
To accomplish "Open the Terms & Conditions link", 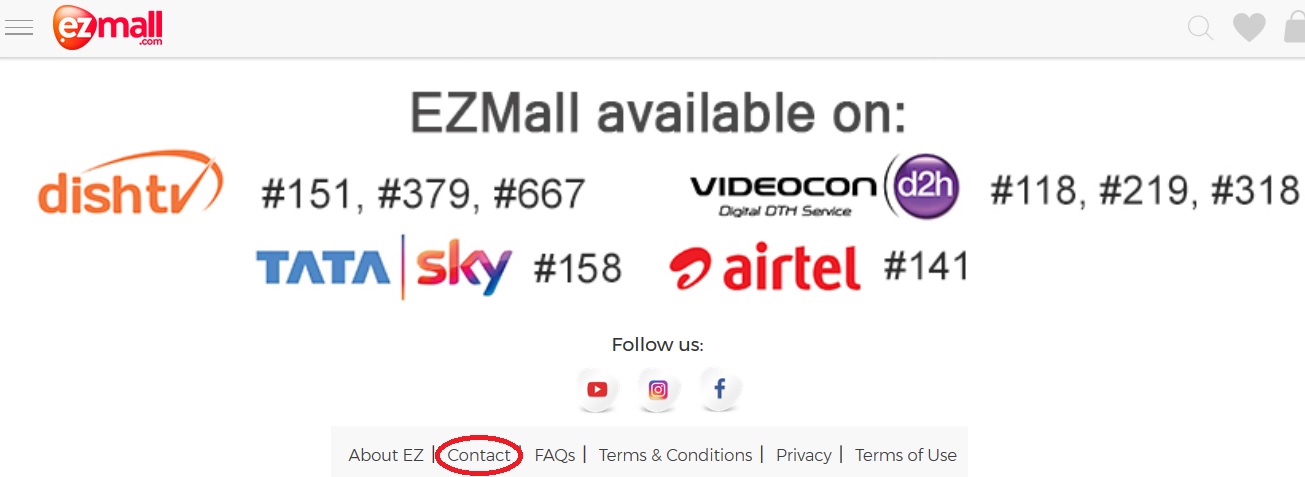I will (x=675, y=455).
